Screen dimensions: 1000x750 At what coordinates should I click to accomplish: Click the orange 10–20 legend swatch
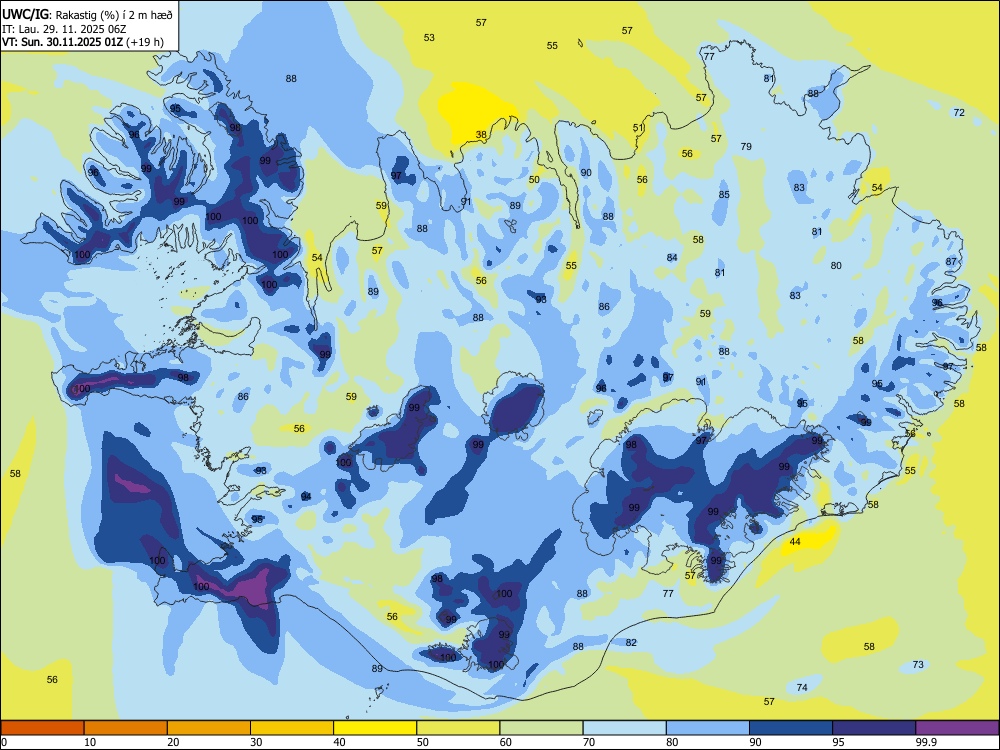click(x=126, y=728)
